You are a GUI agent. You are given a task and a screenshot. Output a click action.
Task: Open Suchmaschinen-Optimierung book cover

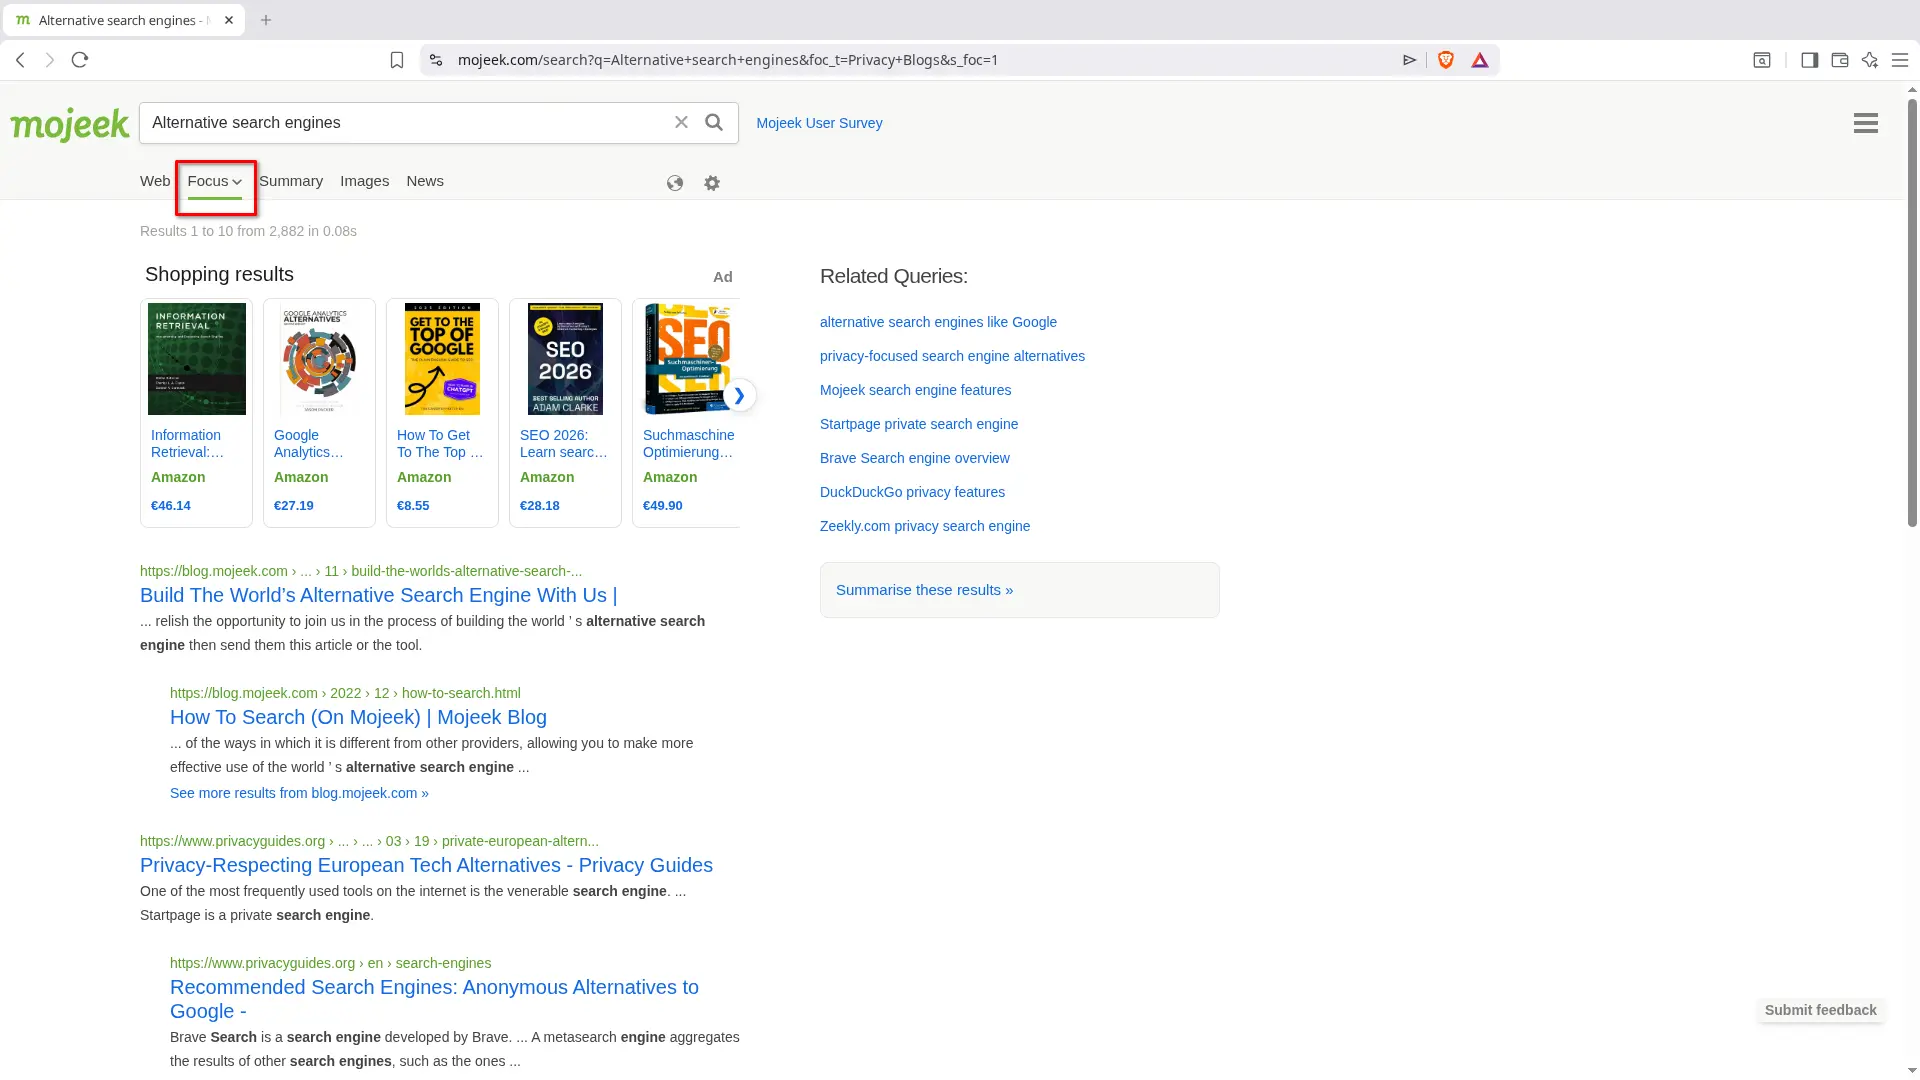tap(688, 359)
